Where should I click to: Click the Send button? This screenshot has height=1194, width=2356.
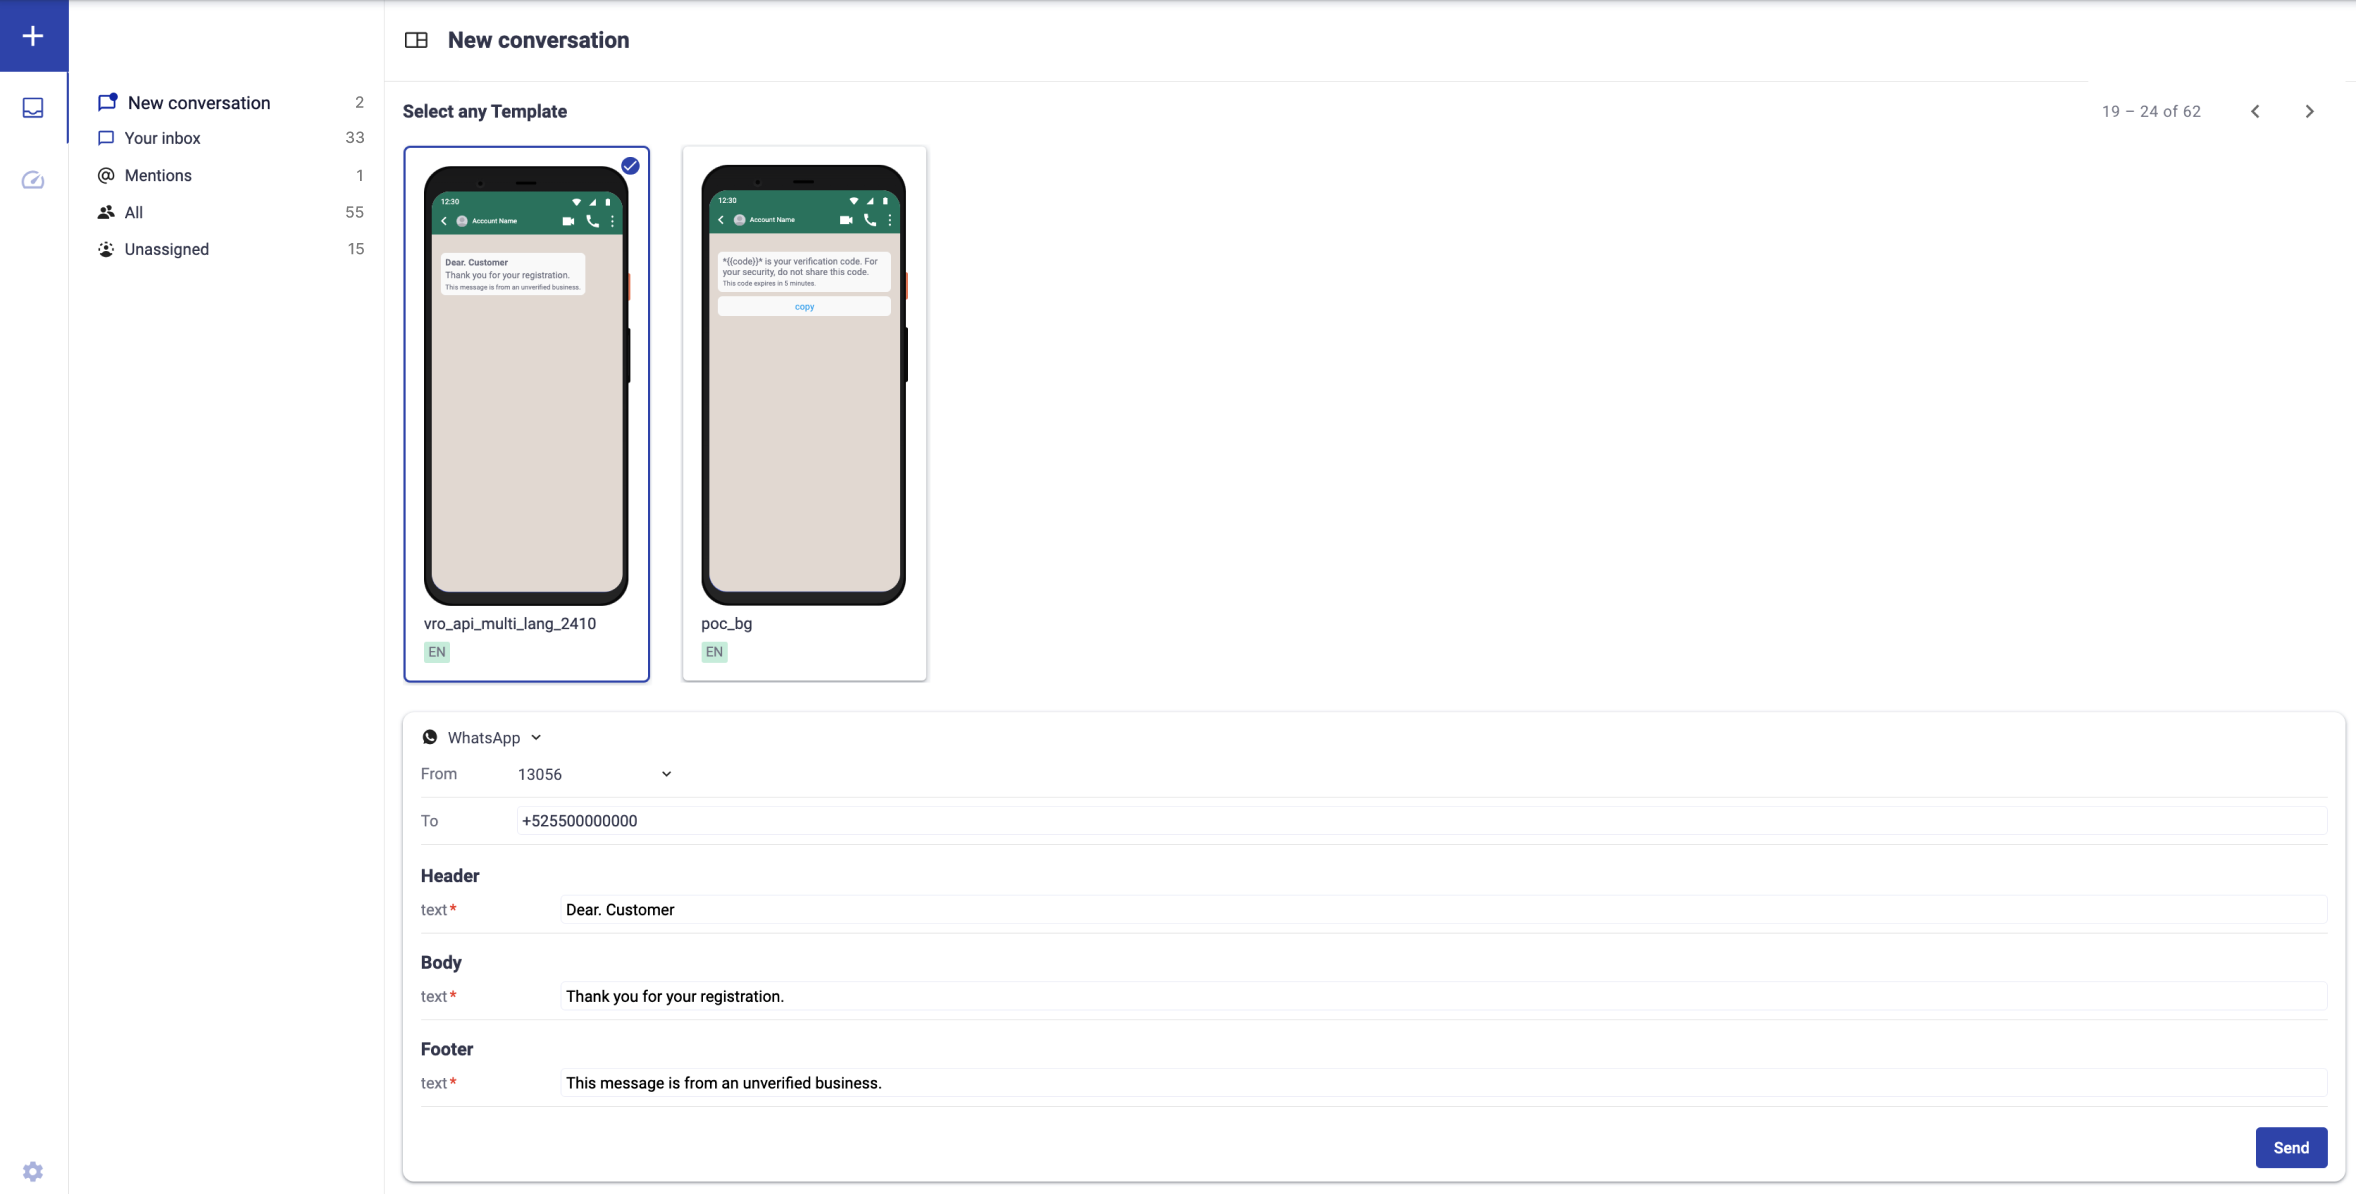2290,1147
